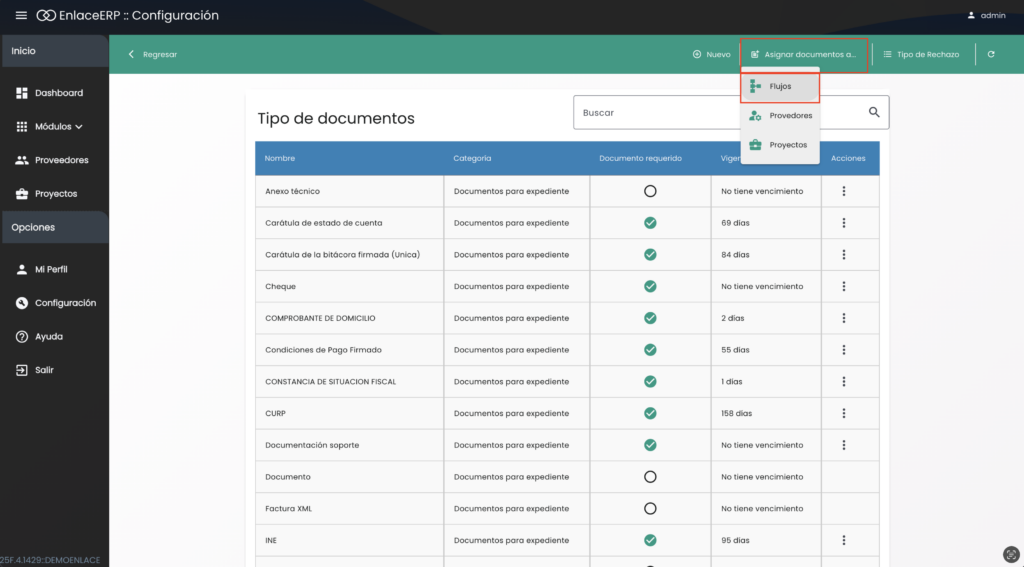Click the refresh icon in the toolbar
Image resolution: width=1024 pixels, height=567 pixels.
[991, 54]
